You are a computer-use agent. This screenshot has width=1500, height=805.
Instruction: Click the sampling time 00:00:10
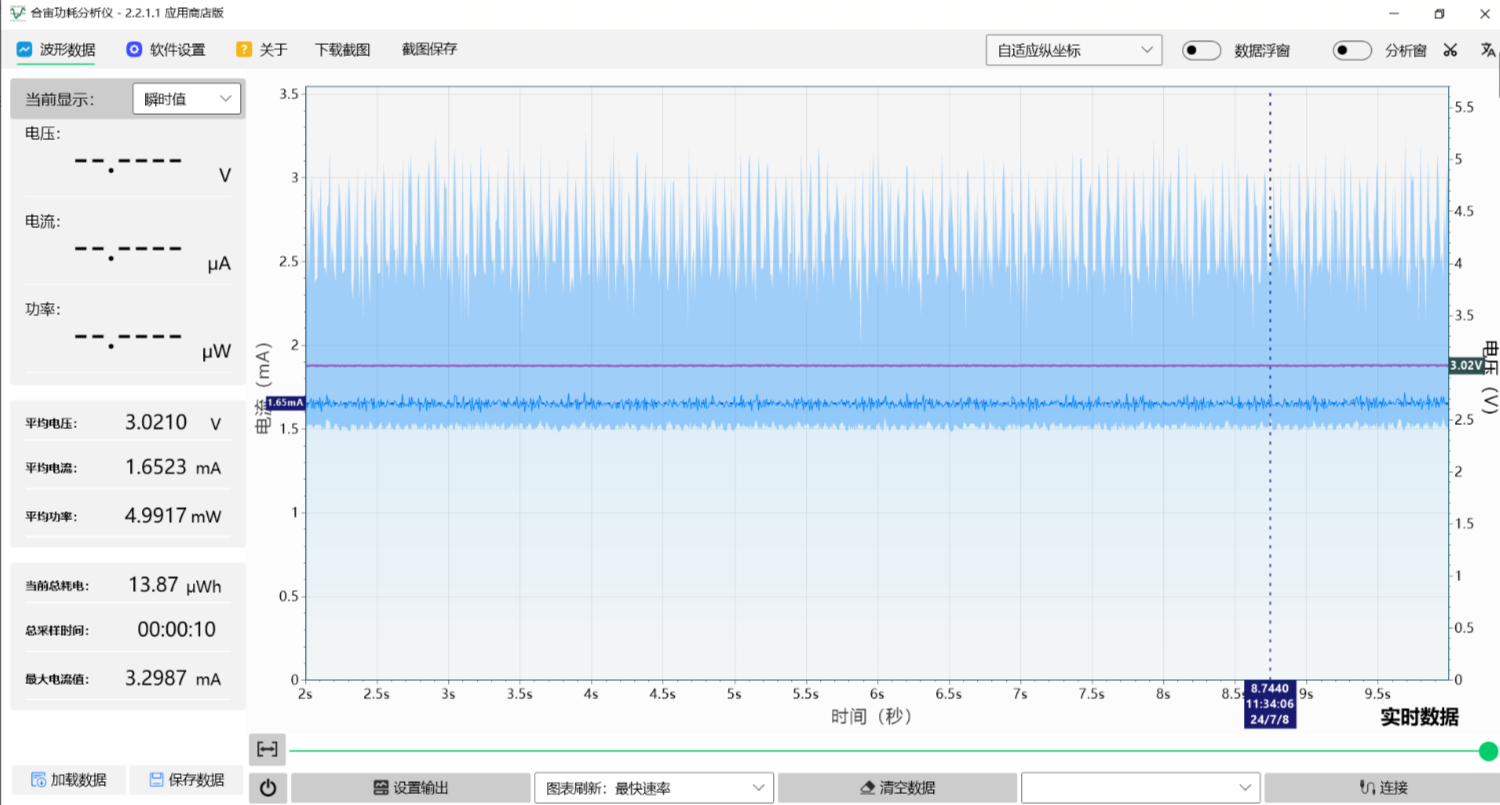pos(176,629)
